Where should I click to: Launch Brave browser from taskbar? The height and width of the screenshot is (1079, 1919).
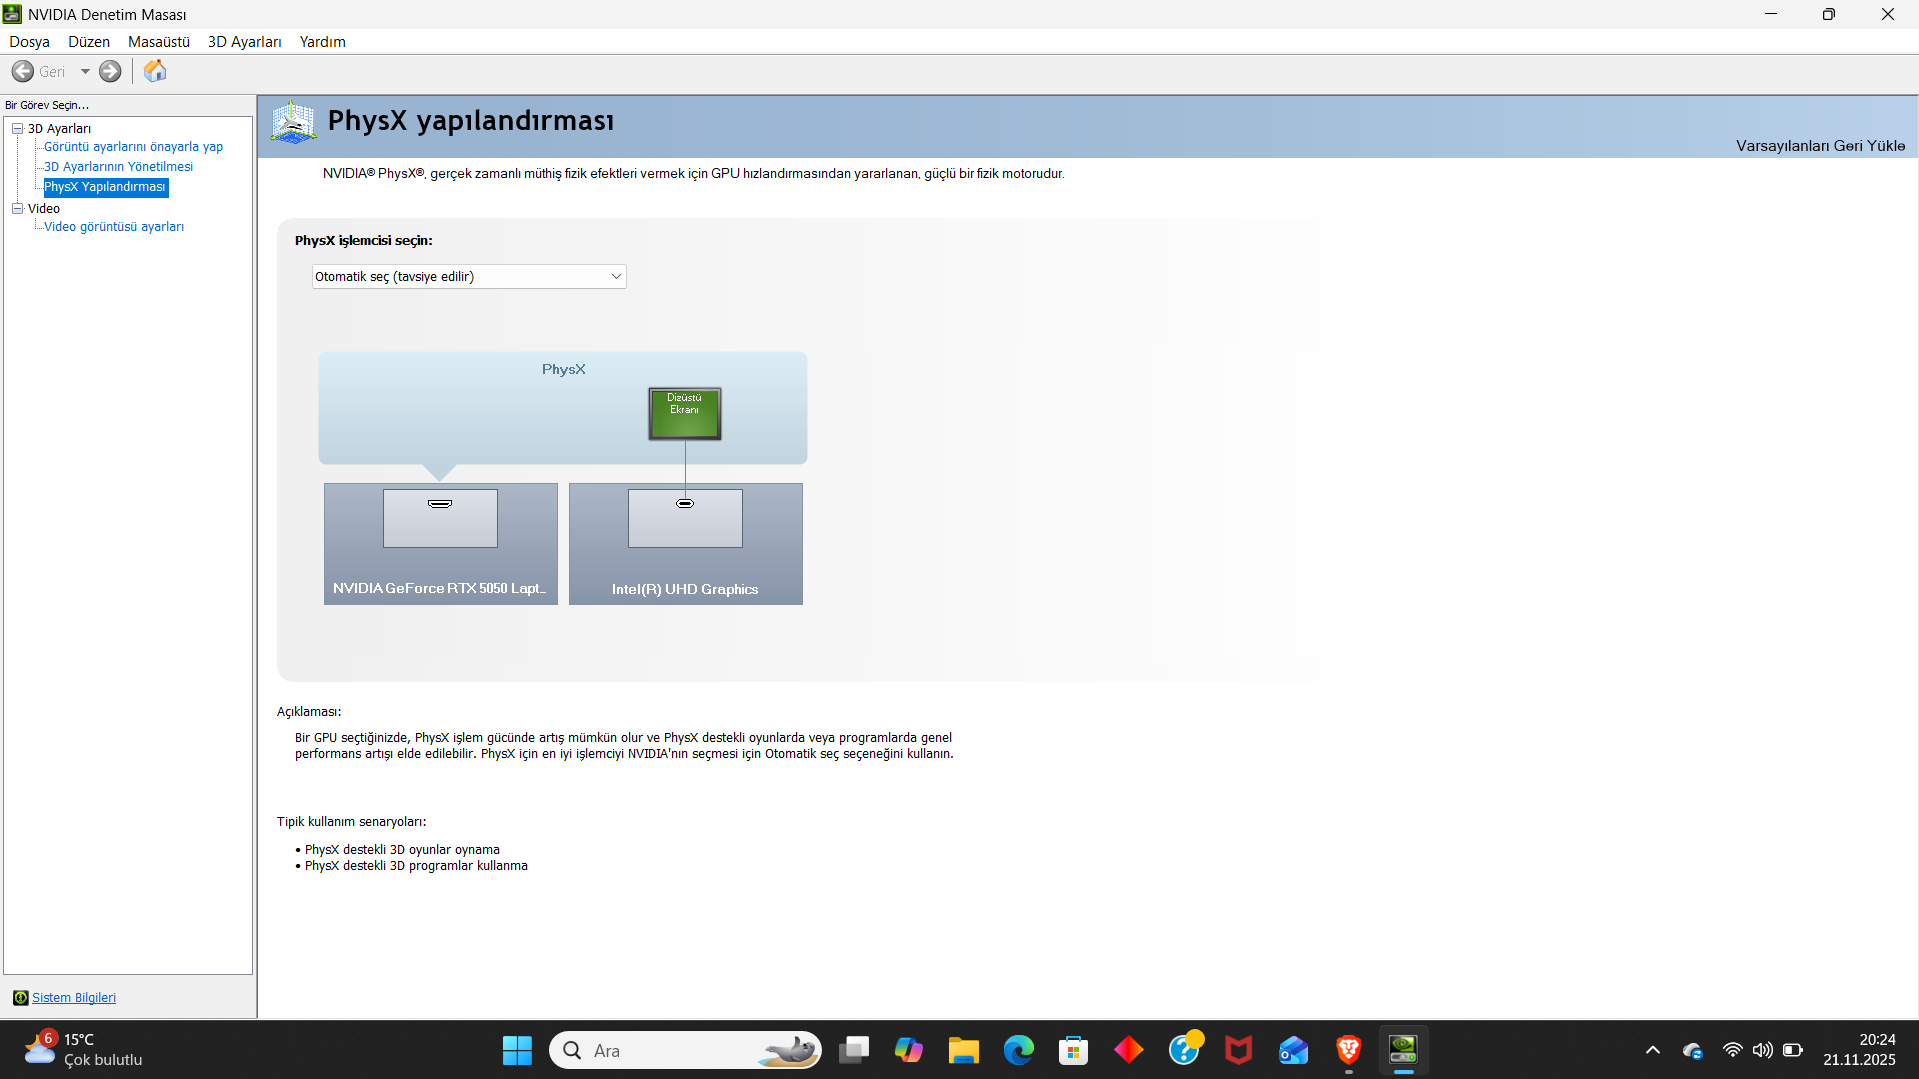pos(1349,1050)
